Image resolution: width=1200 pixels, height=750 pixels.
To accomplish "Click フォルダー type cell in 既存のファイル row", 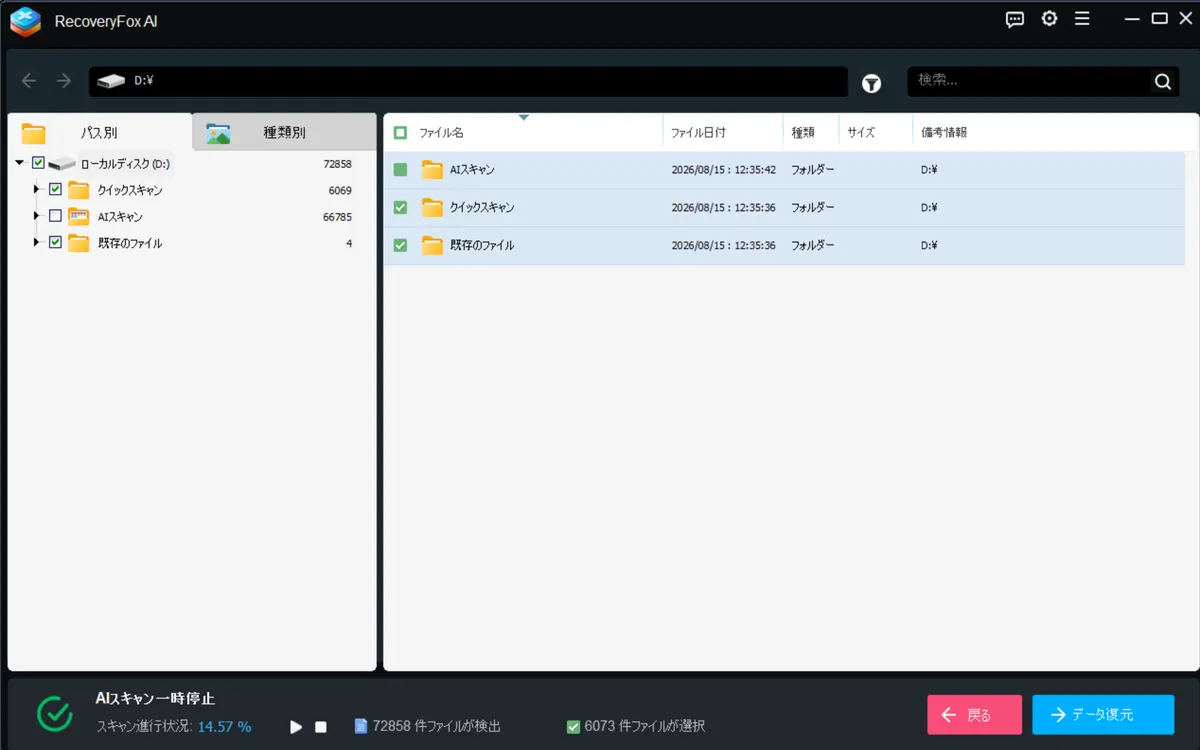I will [x=812, y=245].
